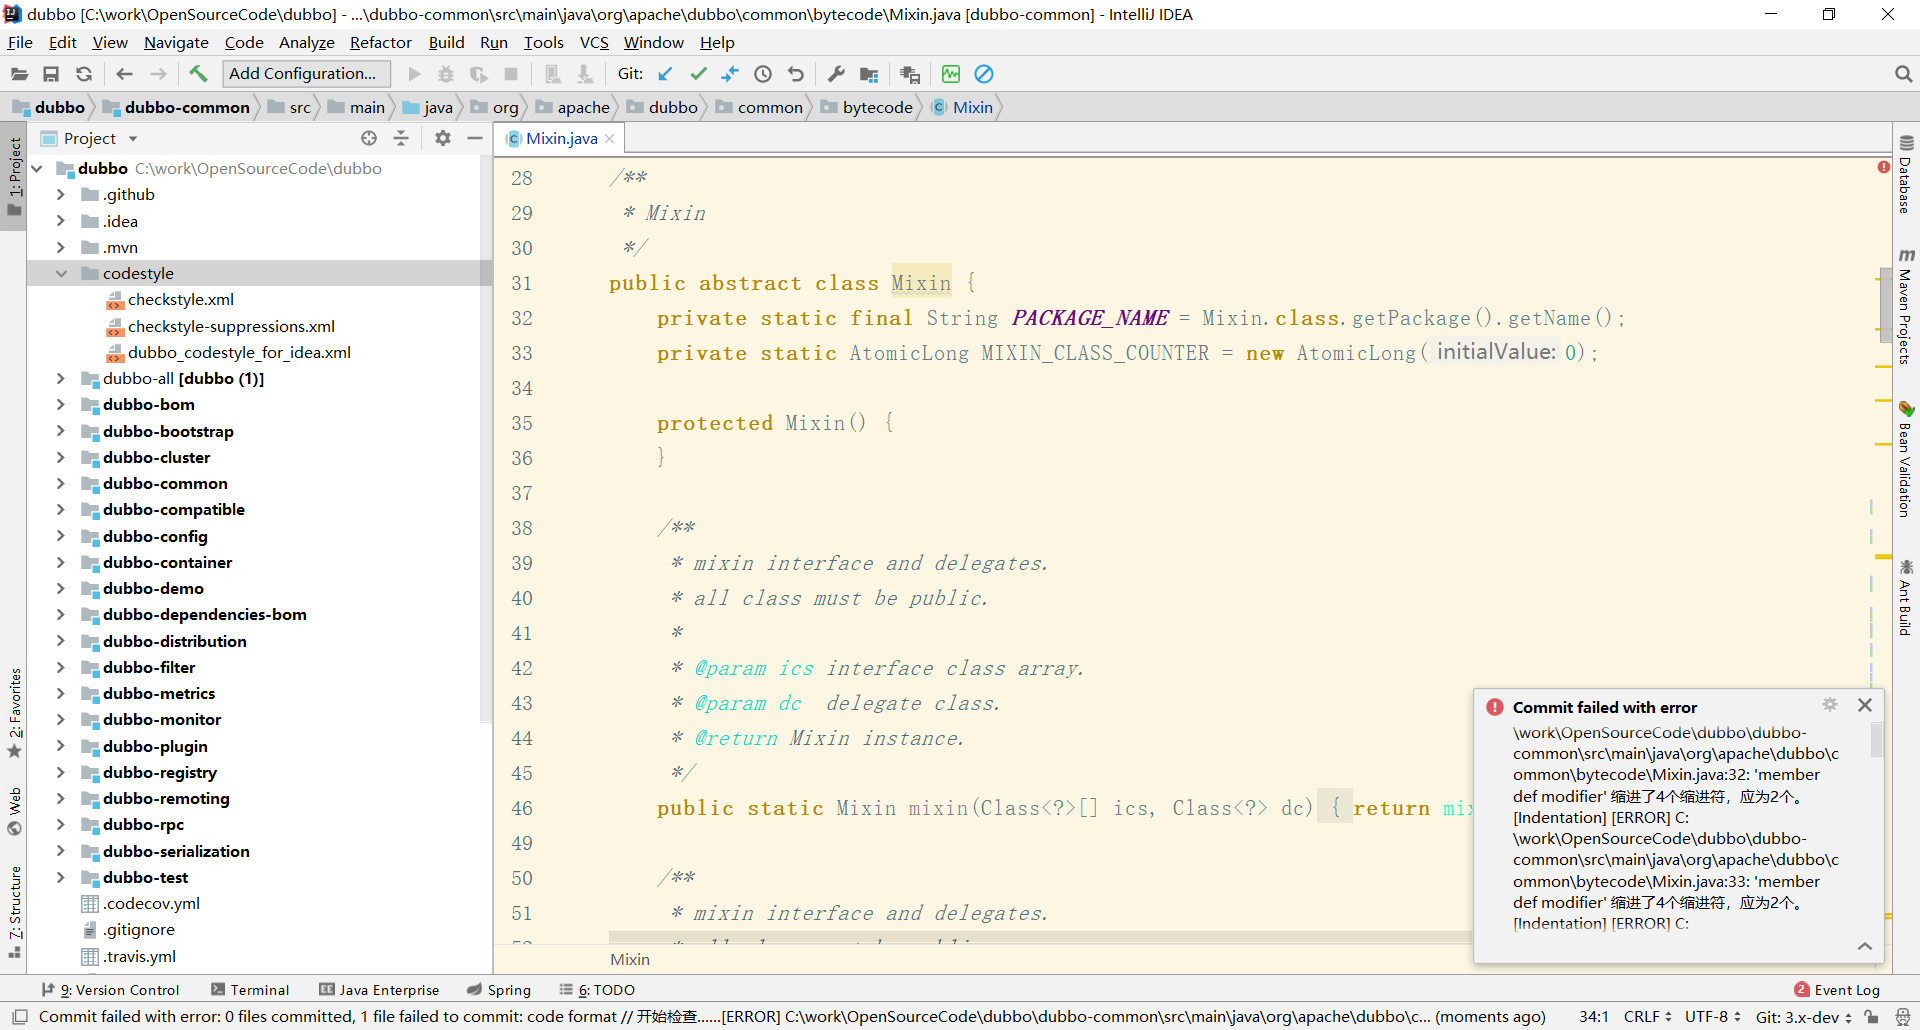Update project with the blue Git arrow

click(665, 74)
